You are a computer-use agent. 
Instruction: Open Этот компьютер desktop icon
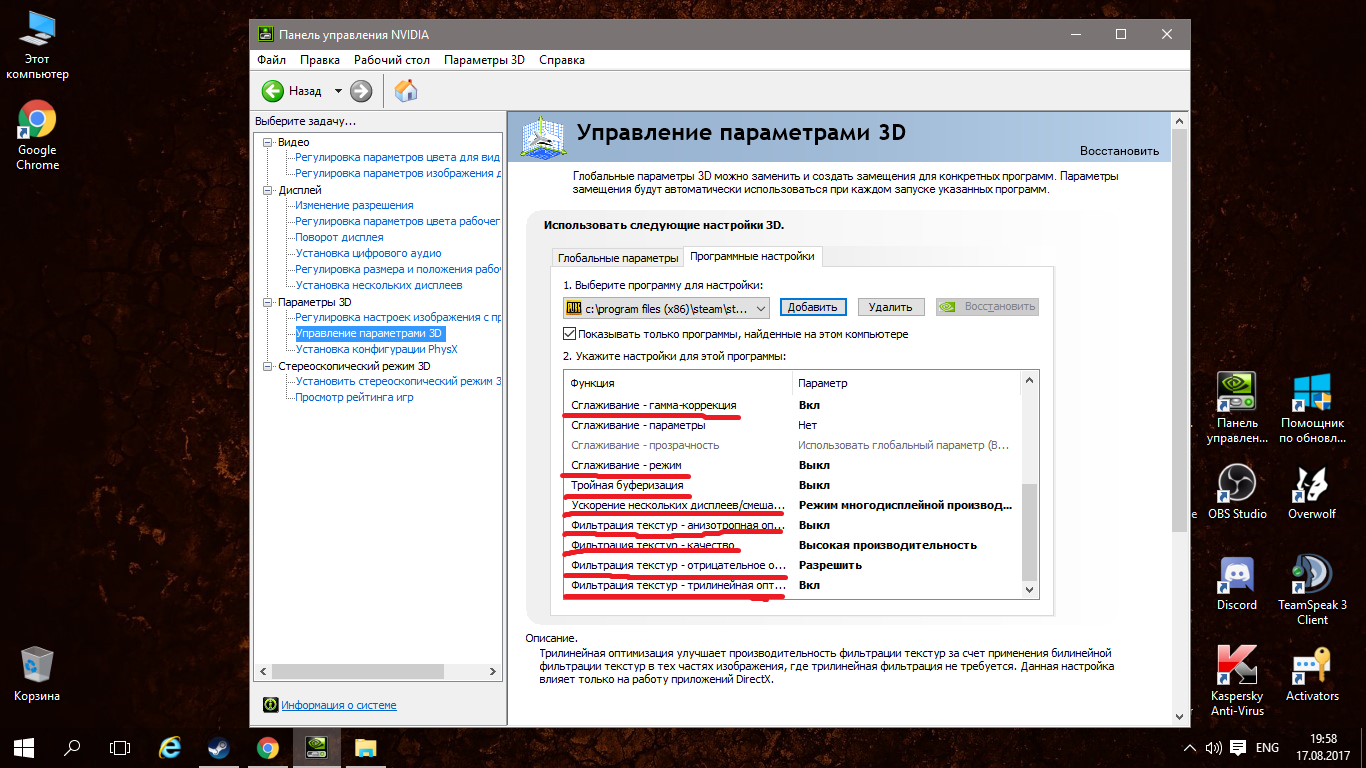click(x=37, y=45)
